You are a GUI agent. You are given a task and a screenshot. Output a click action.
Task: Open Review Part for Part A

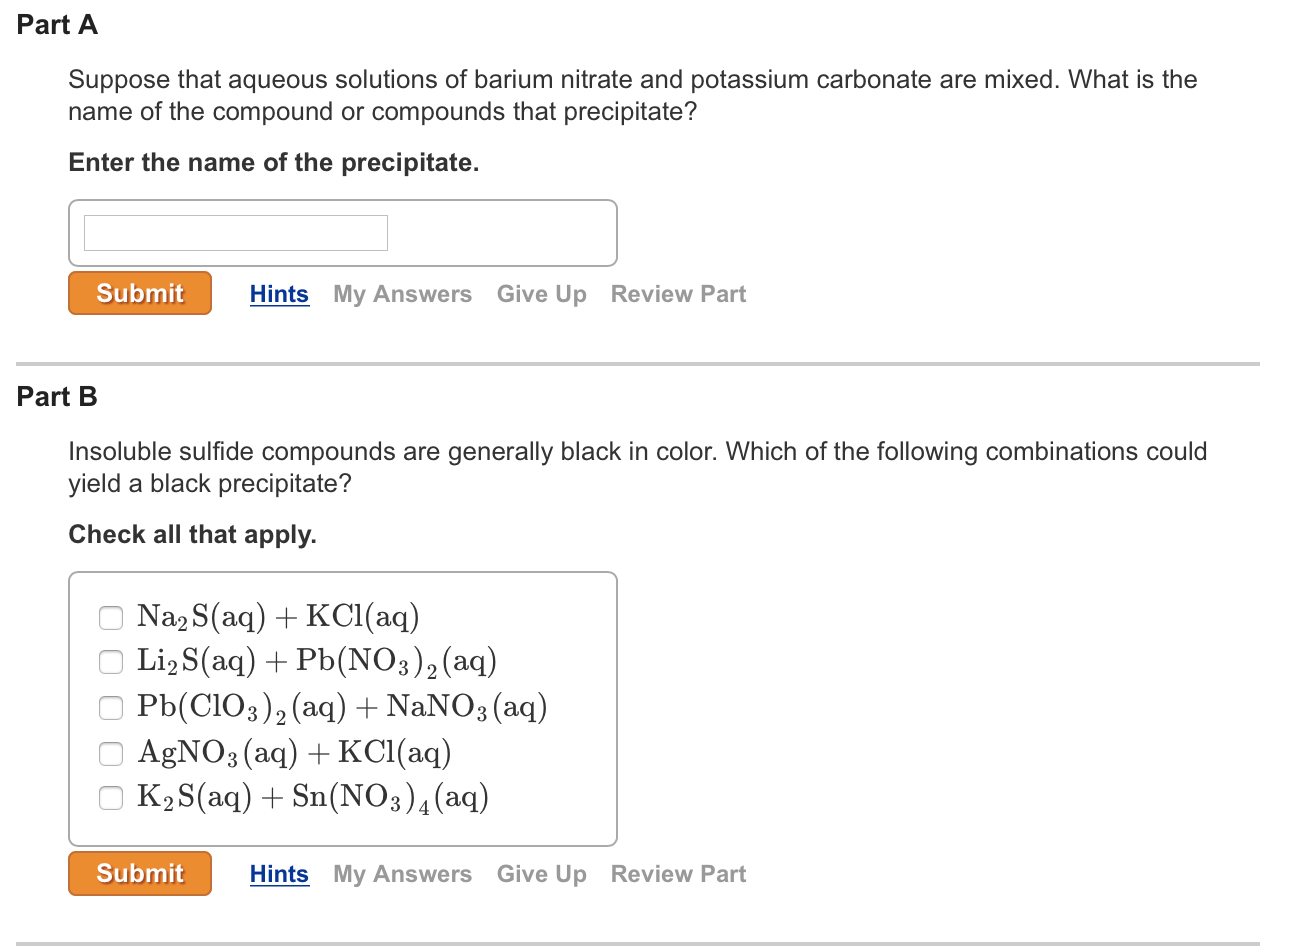(x=678, y=294)
